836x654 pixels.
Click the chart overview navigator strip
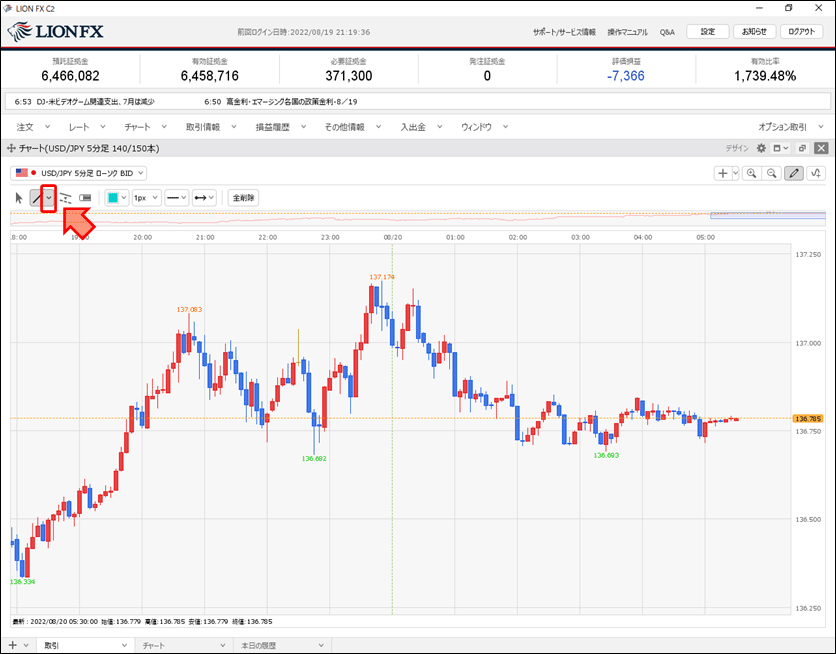point(417,218)
